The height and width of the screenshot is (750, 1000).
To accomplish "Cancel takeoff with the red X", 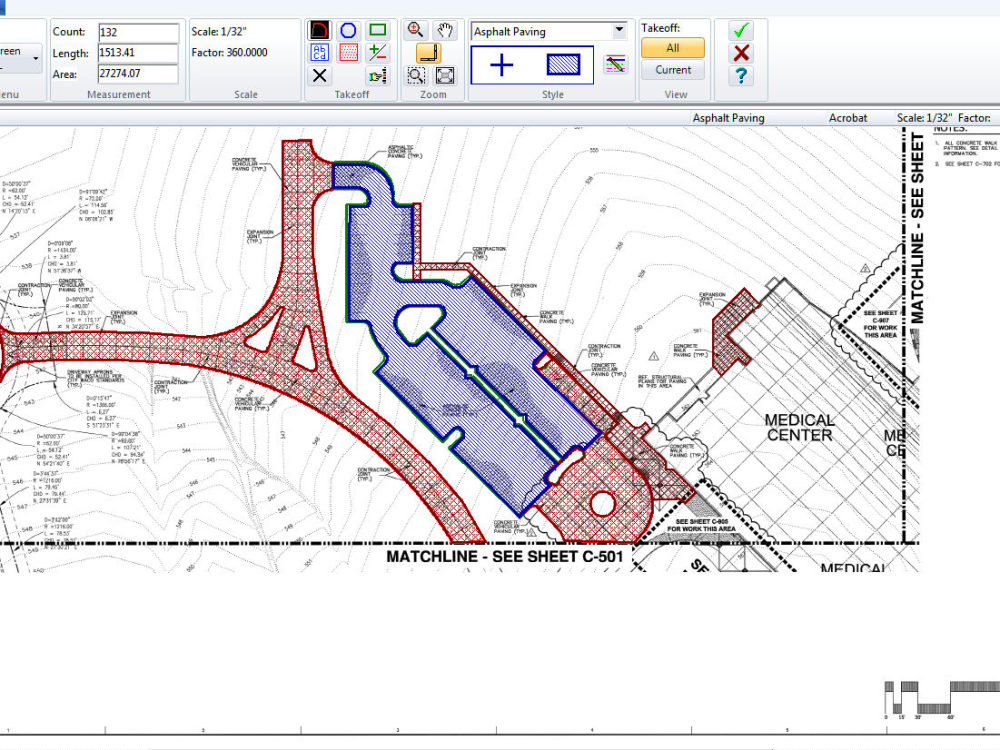I will [741, 53].
